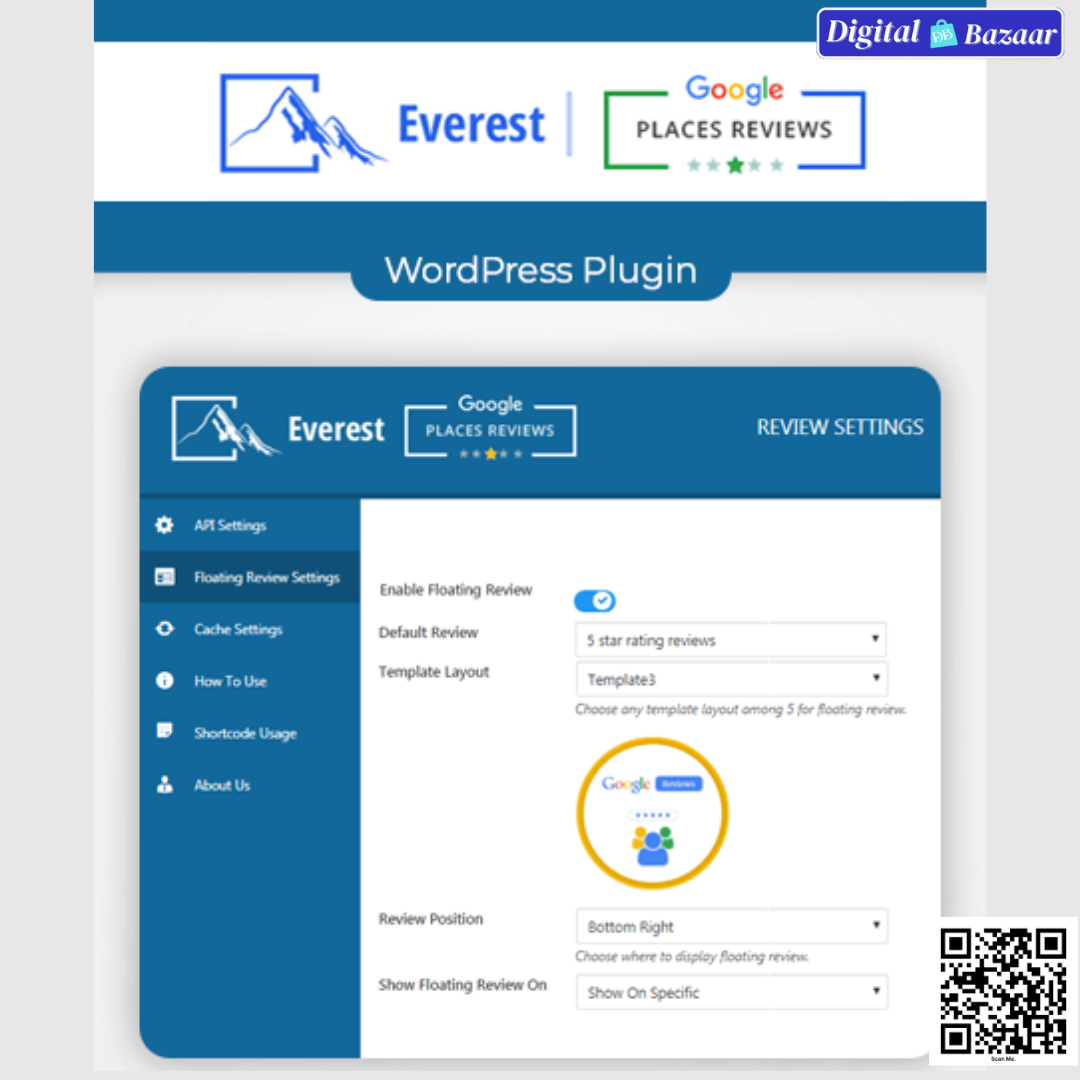Click the About Us person icon
This screenshot has height=1080, width=1080.
(165, 785)
